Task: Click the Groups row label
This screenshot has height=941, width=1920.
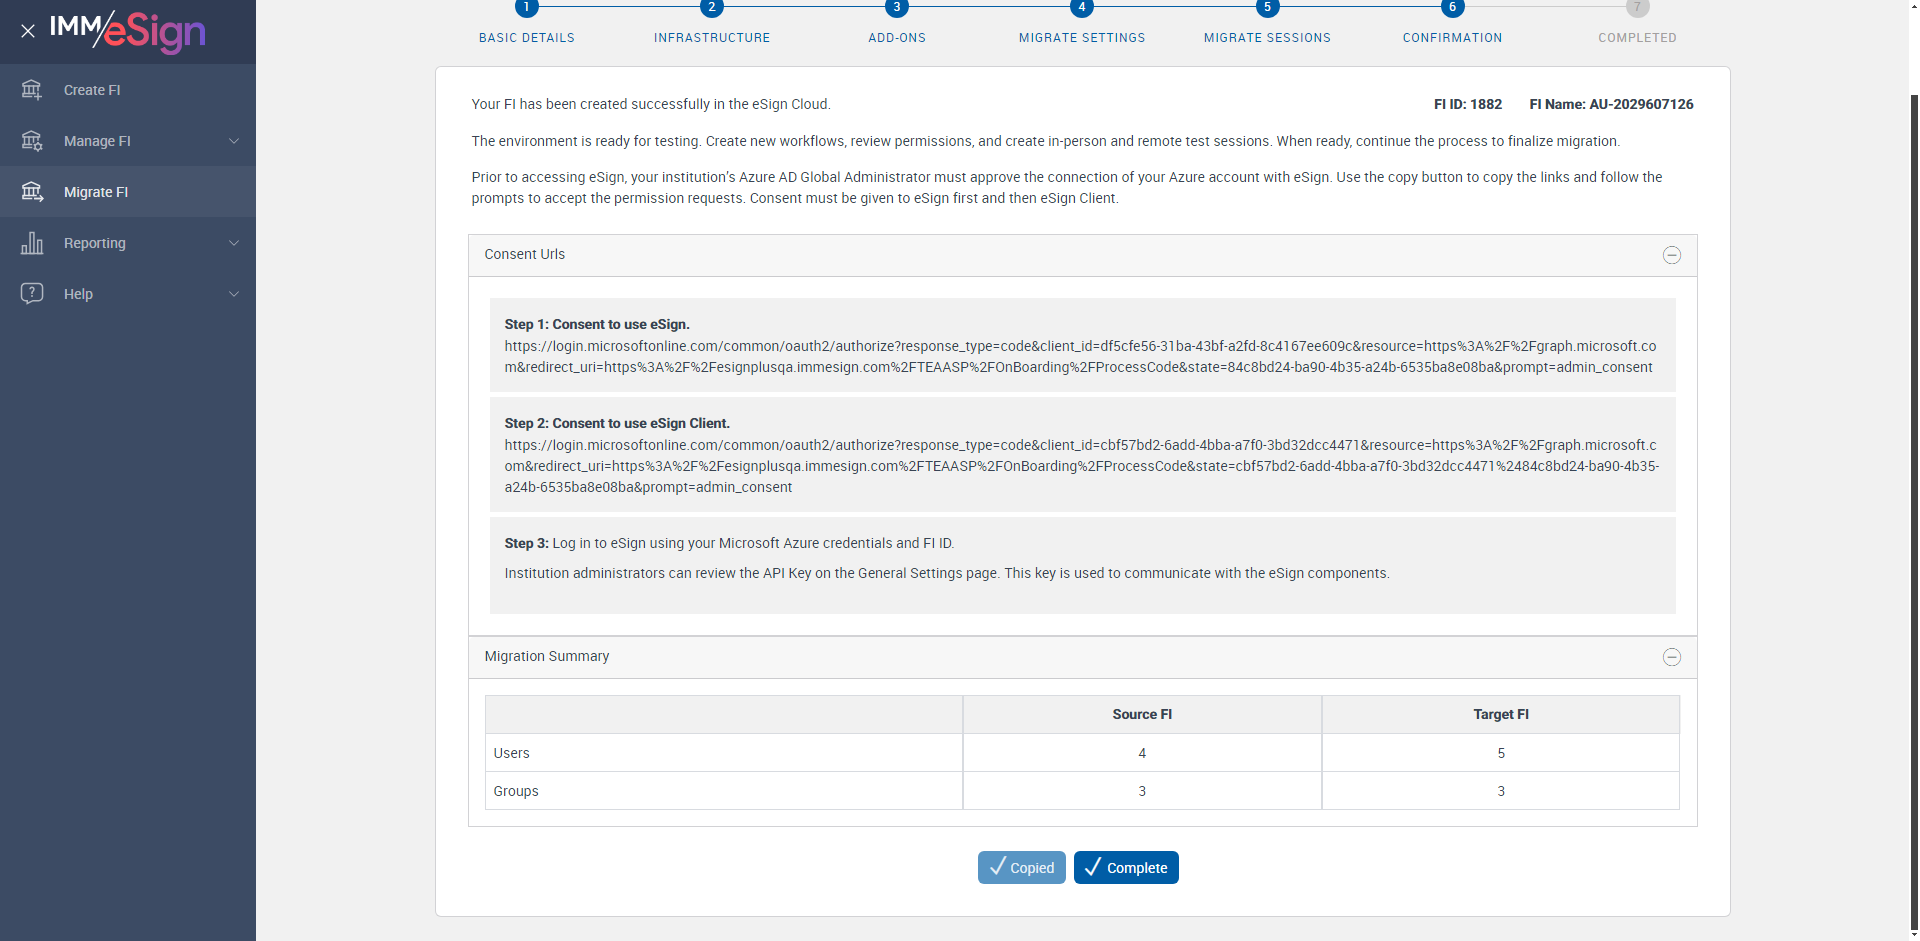Action: [x=516, y=791]
